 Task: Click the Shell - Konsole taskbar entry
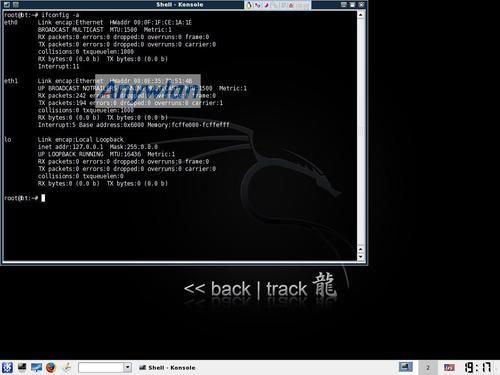tap(167, 367)
